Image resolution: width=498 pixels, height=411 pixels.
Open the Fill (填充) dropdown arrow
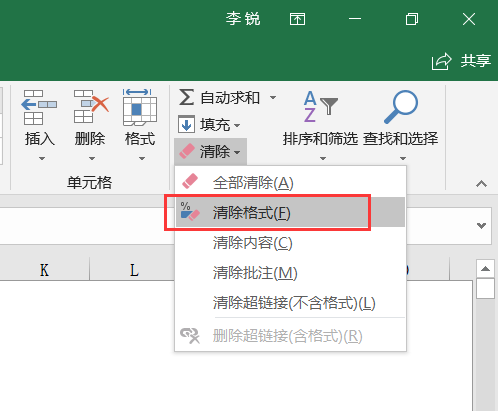(237, 125)
